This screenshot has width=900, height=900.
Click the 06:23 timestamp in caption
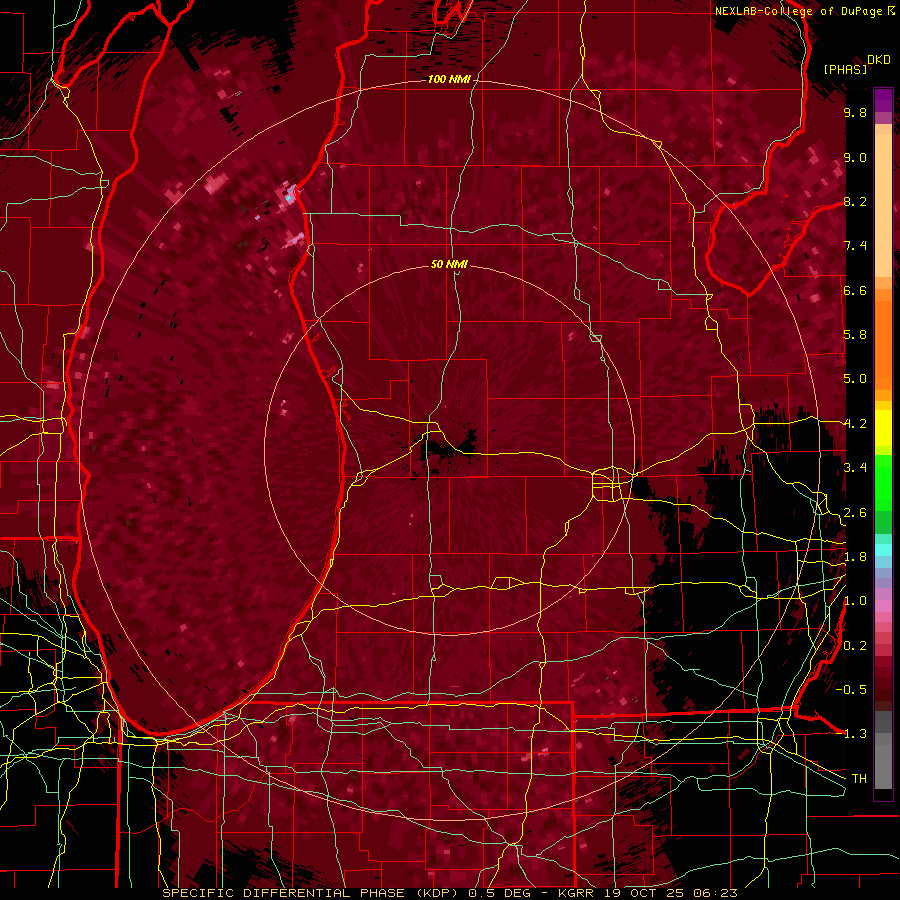pyautogui.click(x=714, y=893)
